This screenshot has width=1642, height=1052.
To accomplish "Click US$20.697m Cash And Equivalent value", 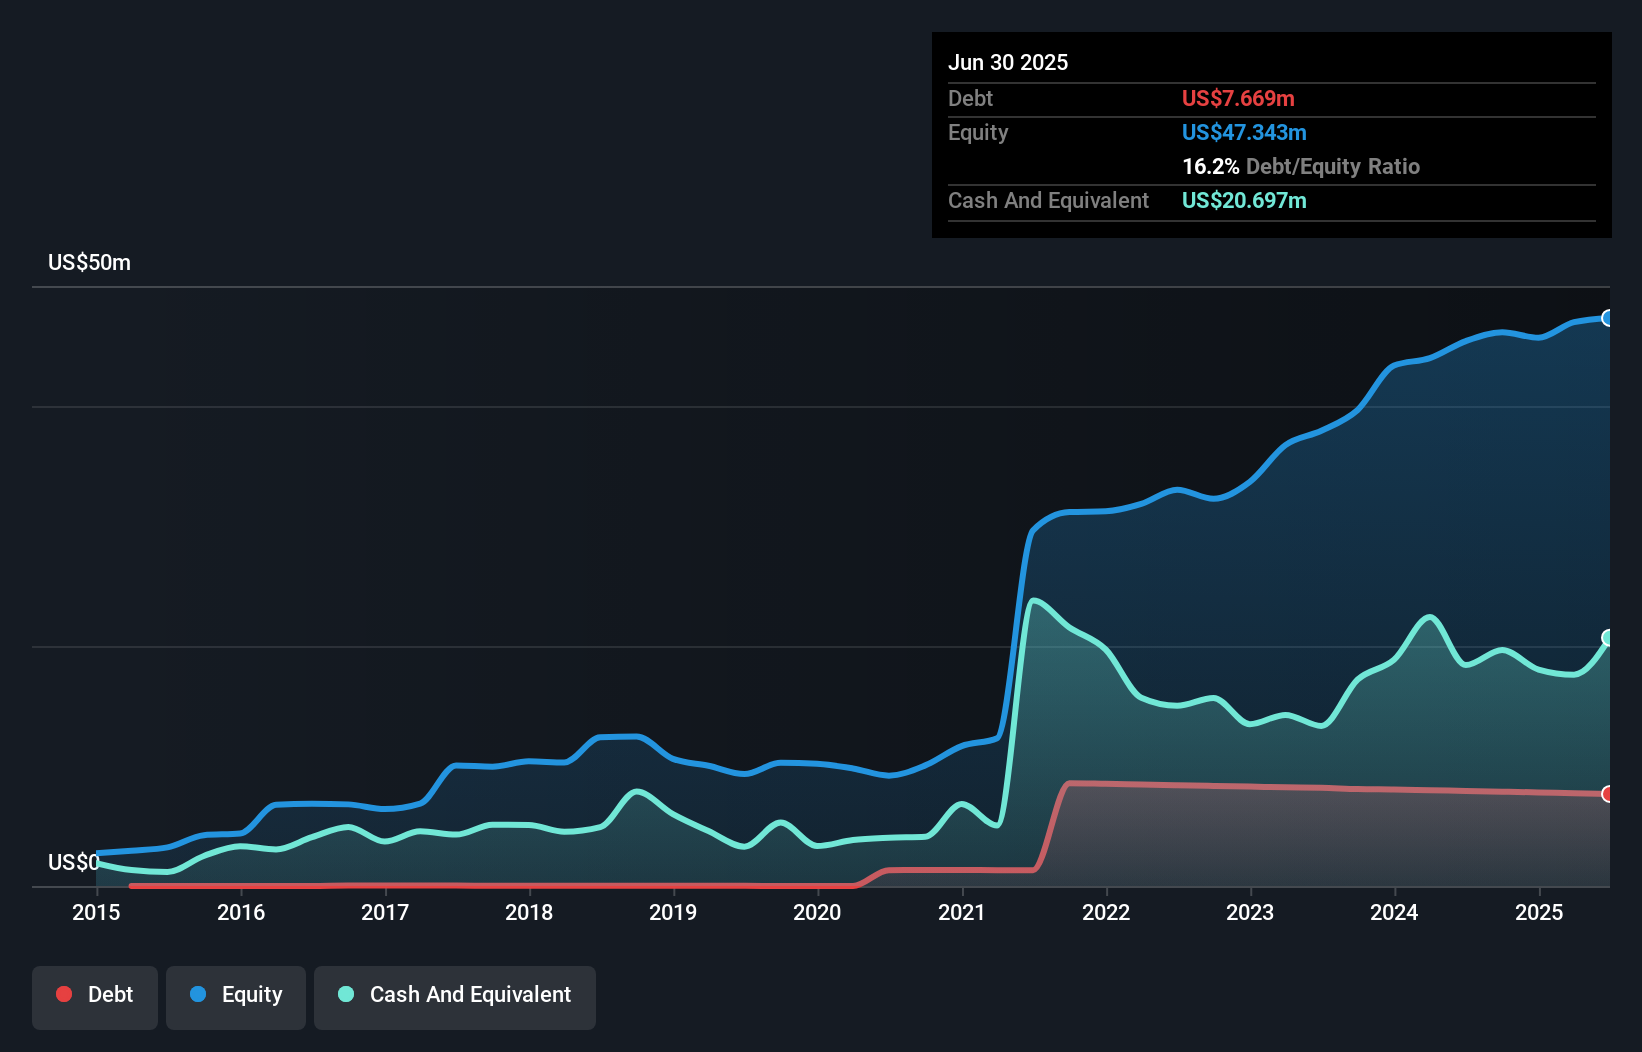I will 1244,200.
